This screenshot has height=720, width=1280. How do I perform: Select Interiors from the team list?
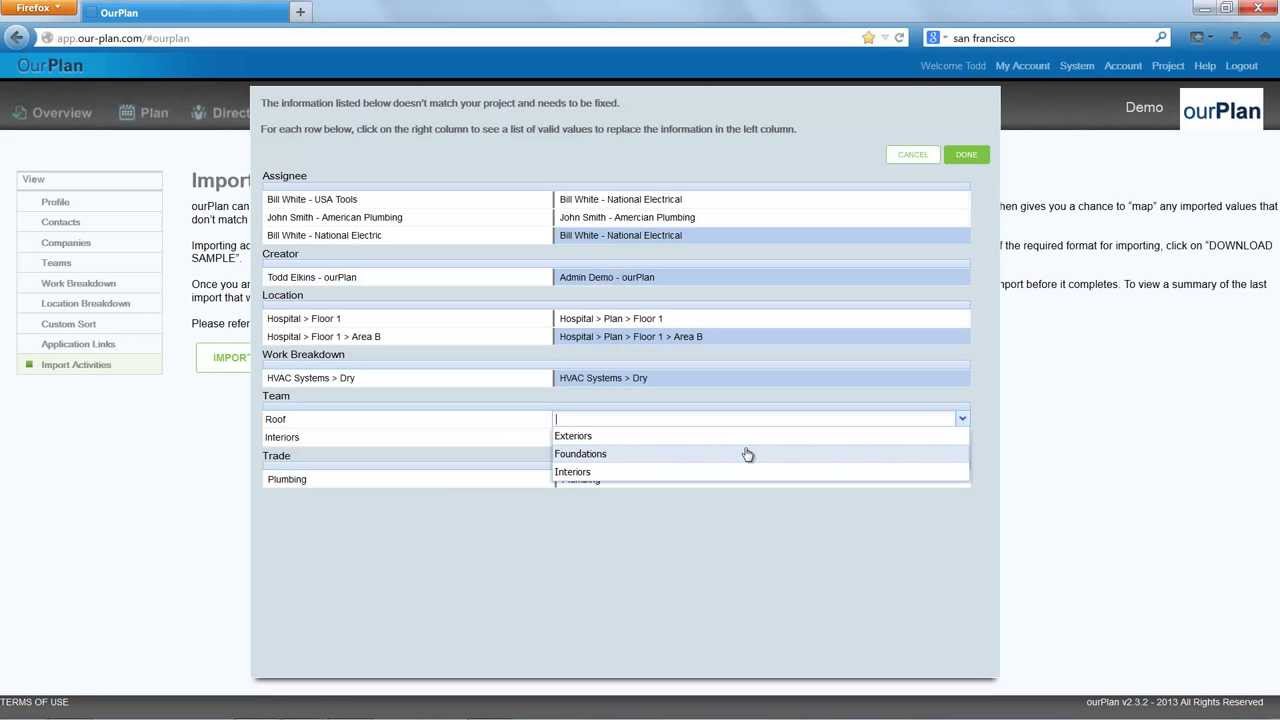pyautogui.click(x=761, y=472)
